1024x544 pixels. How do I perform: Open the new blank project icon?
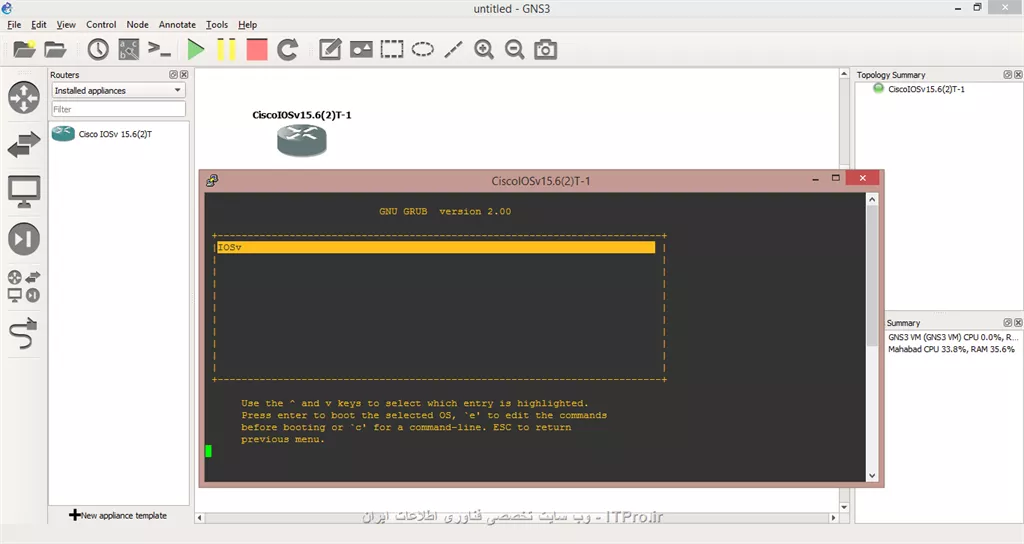coord(24,50)
